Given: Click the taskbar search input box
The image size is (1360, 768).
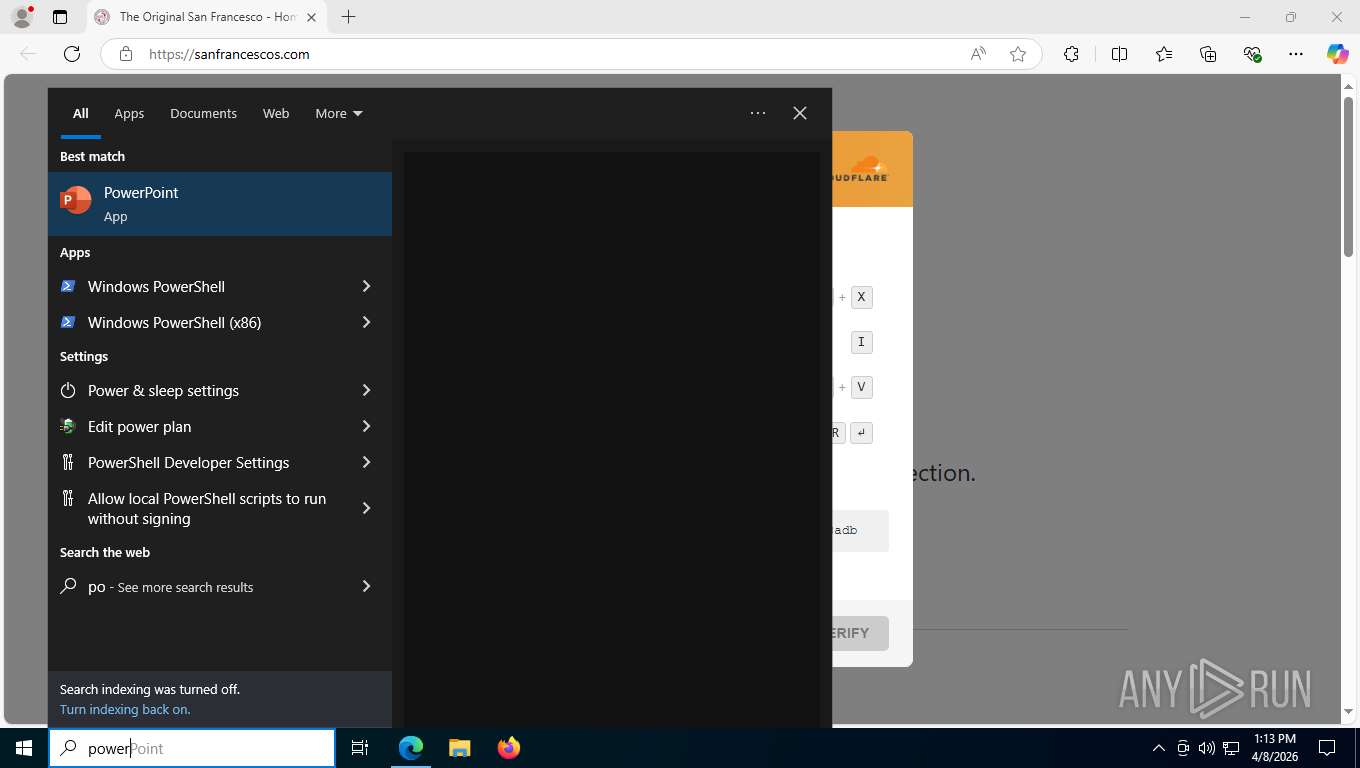Looking at the screenshot, I should tap(192, 748).
